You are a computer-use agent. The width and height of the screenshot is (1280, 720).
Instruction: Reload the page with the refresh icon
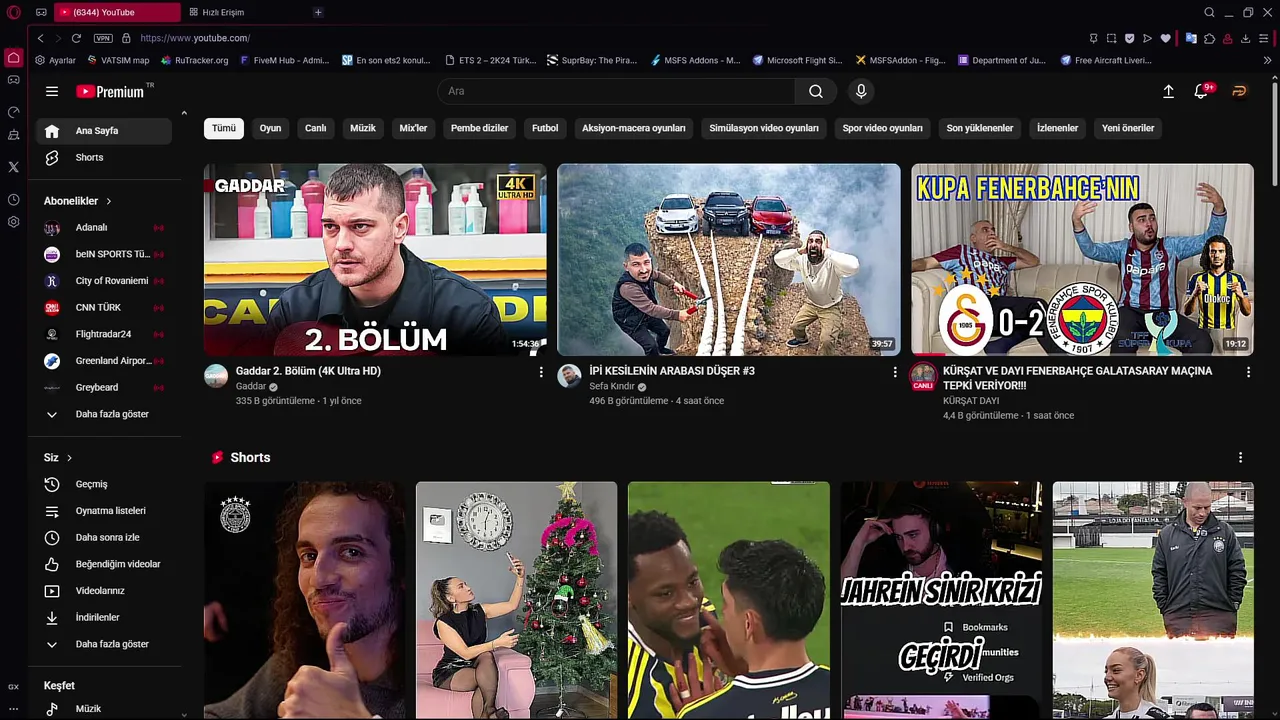click(x=76, y=38)
